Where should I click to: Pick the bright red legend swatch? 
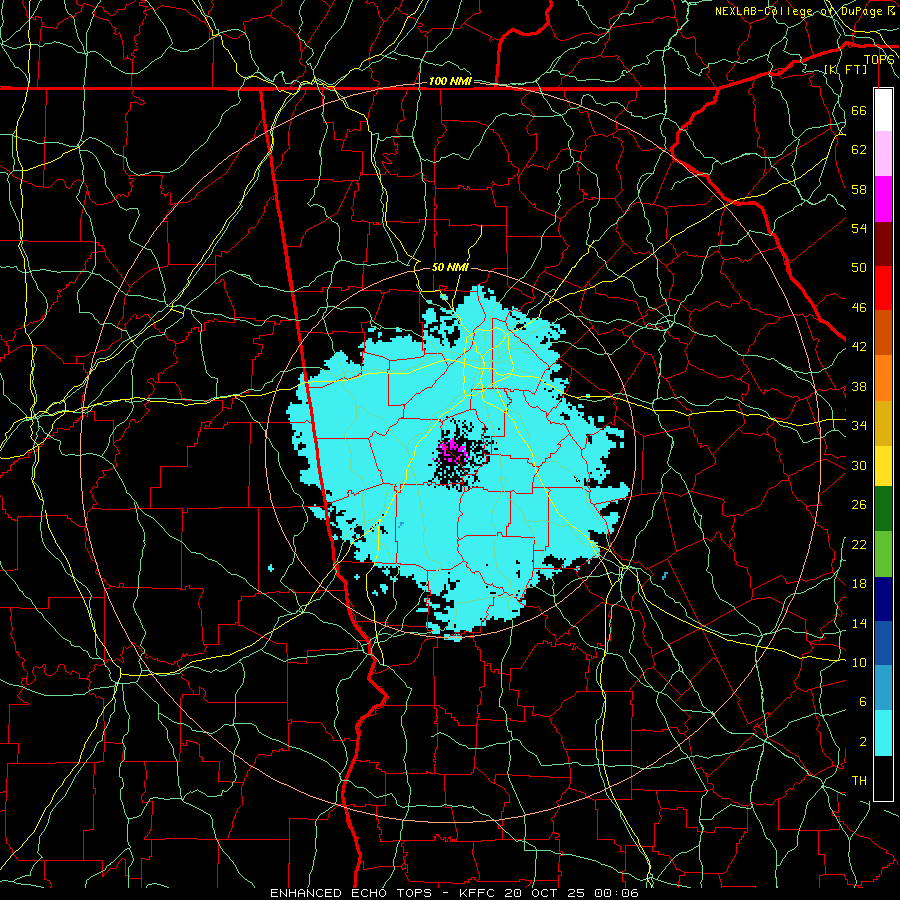pyautogui.click(x=883, y=288)
